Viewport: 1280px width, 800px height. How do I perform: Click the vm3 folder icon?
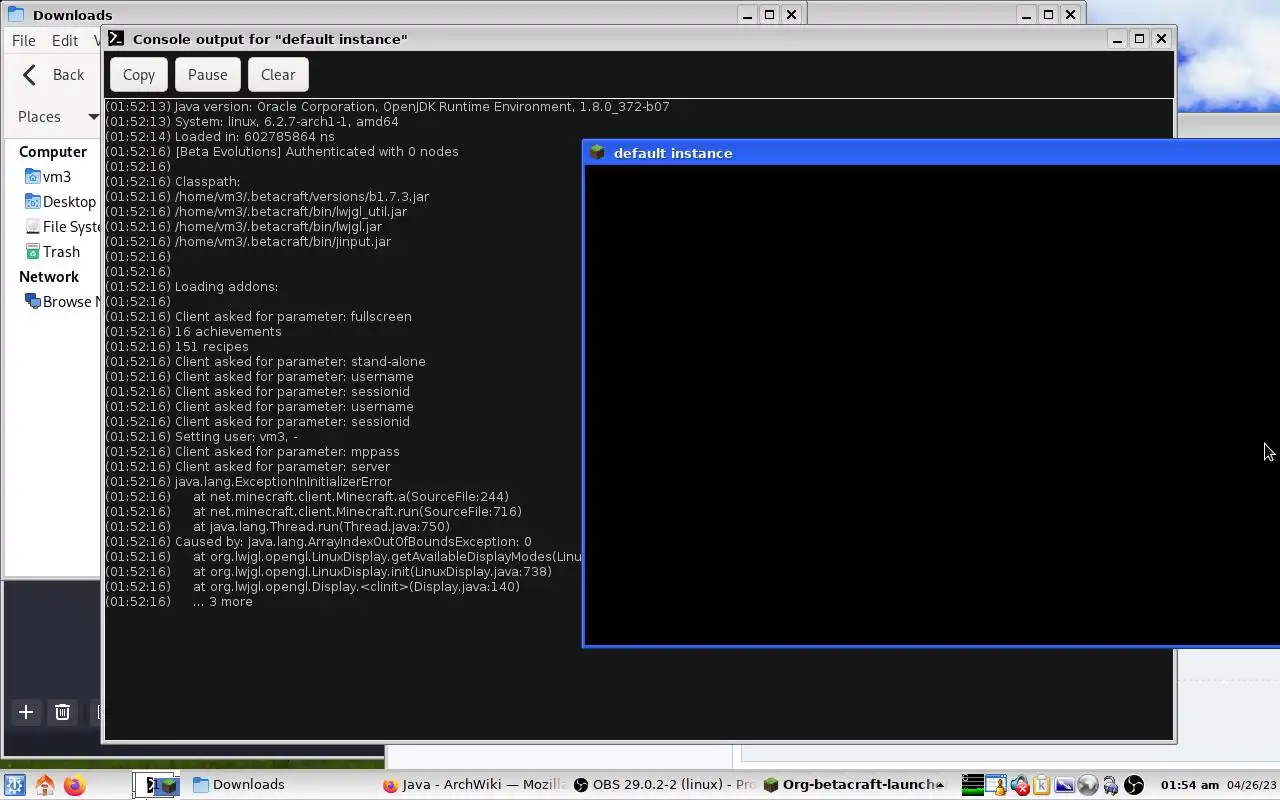coord(32,177)
